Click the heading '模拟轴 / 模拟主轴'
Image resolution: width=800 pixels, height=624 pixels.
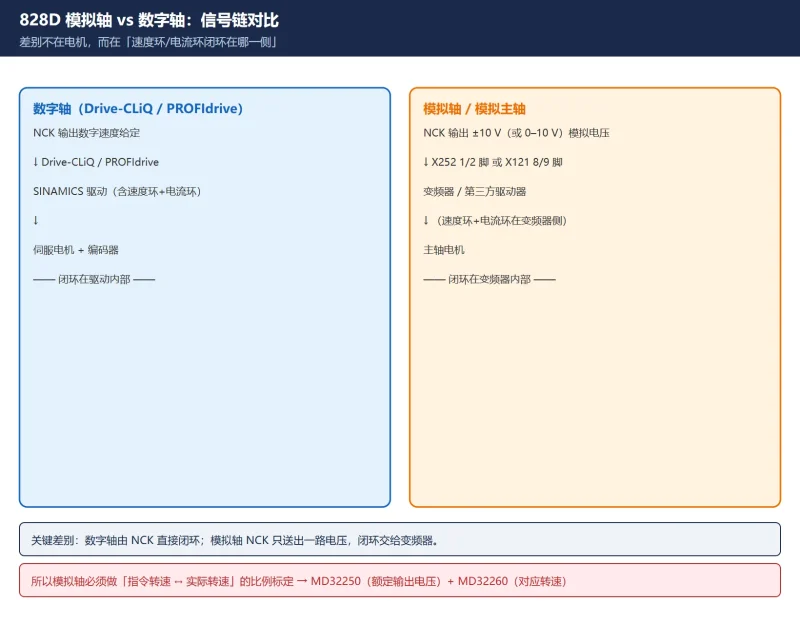pyautogui.click(x=474, y=109)
